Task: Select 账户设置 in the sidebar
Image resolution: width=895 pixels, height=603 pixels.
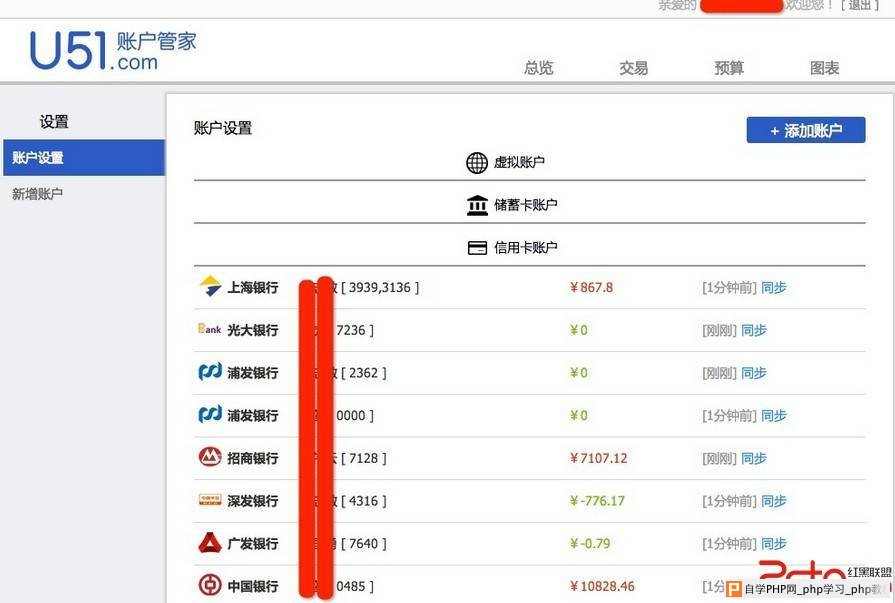Action: click(x=84, y=158)
